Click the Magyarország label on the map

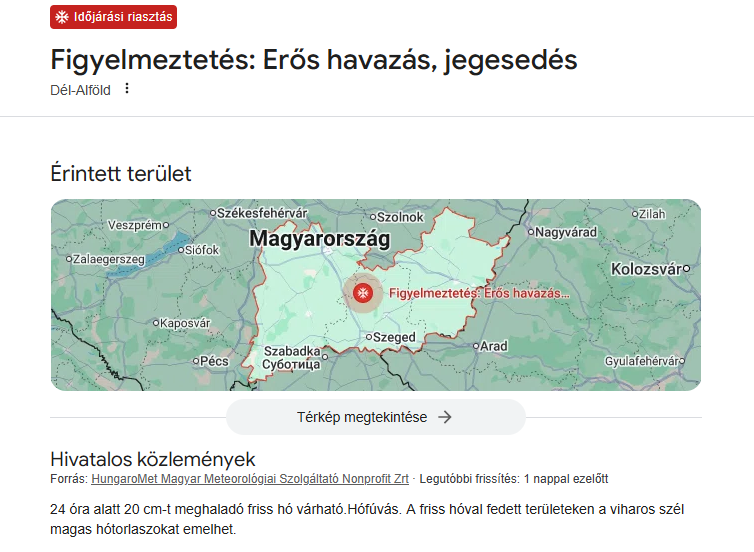point(319,238)
